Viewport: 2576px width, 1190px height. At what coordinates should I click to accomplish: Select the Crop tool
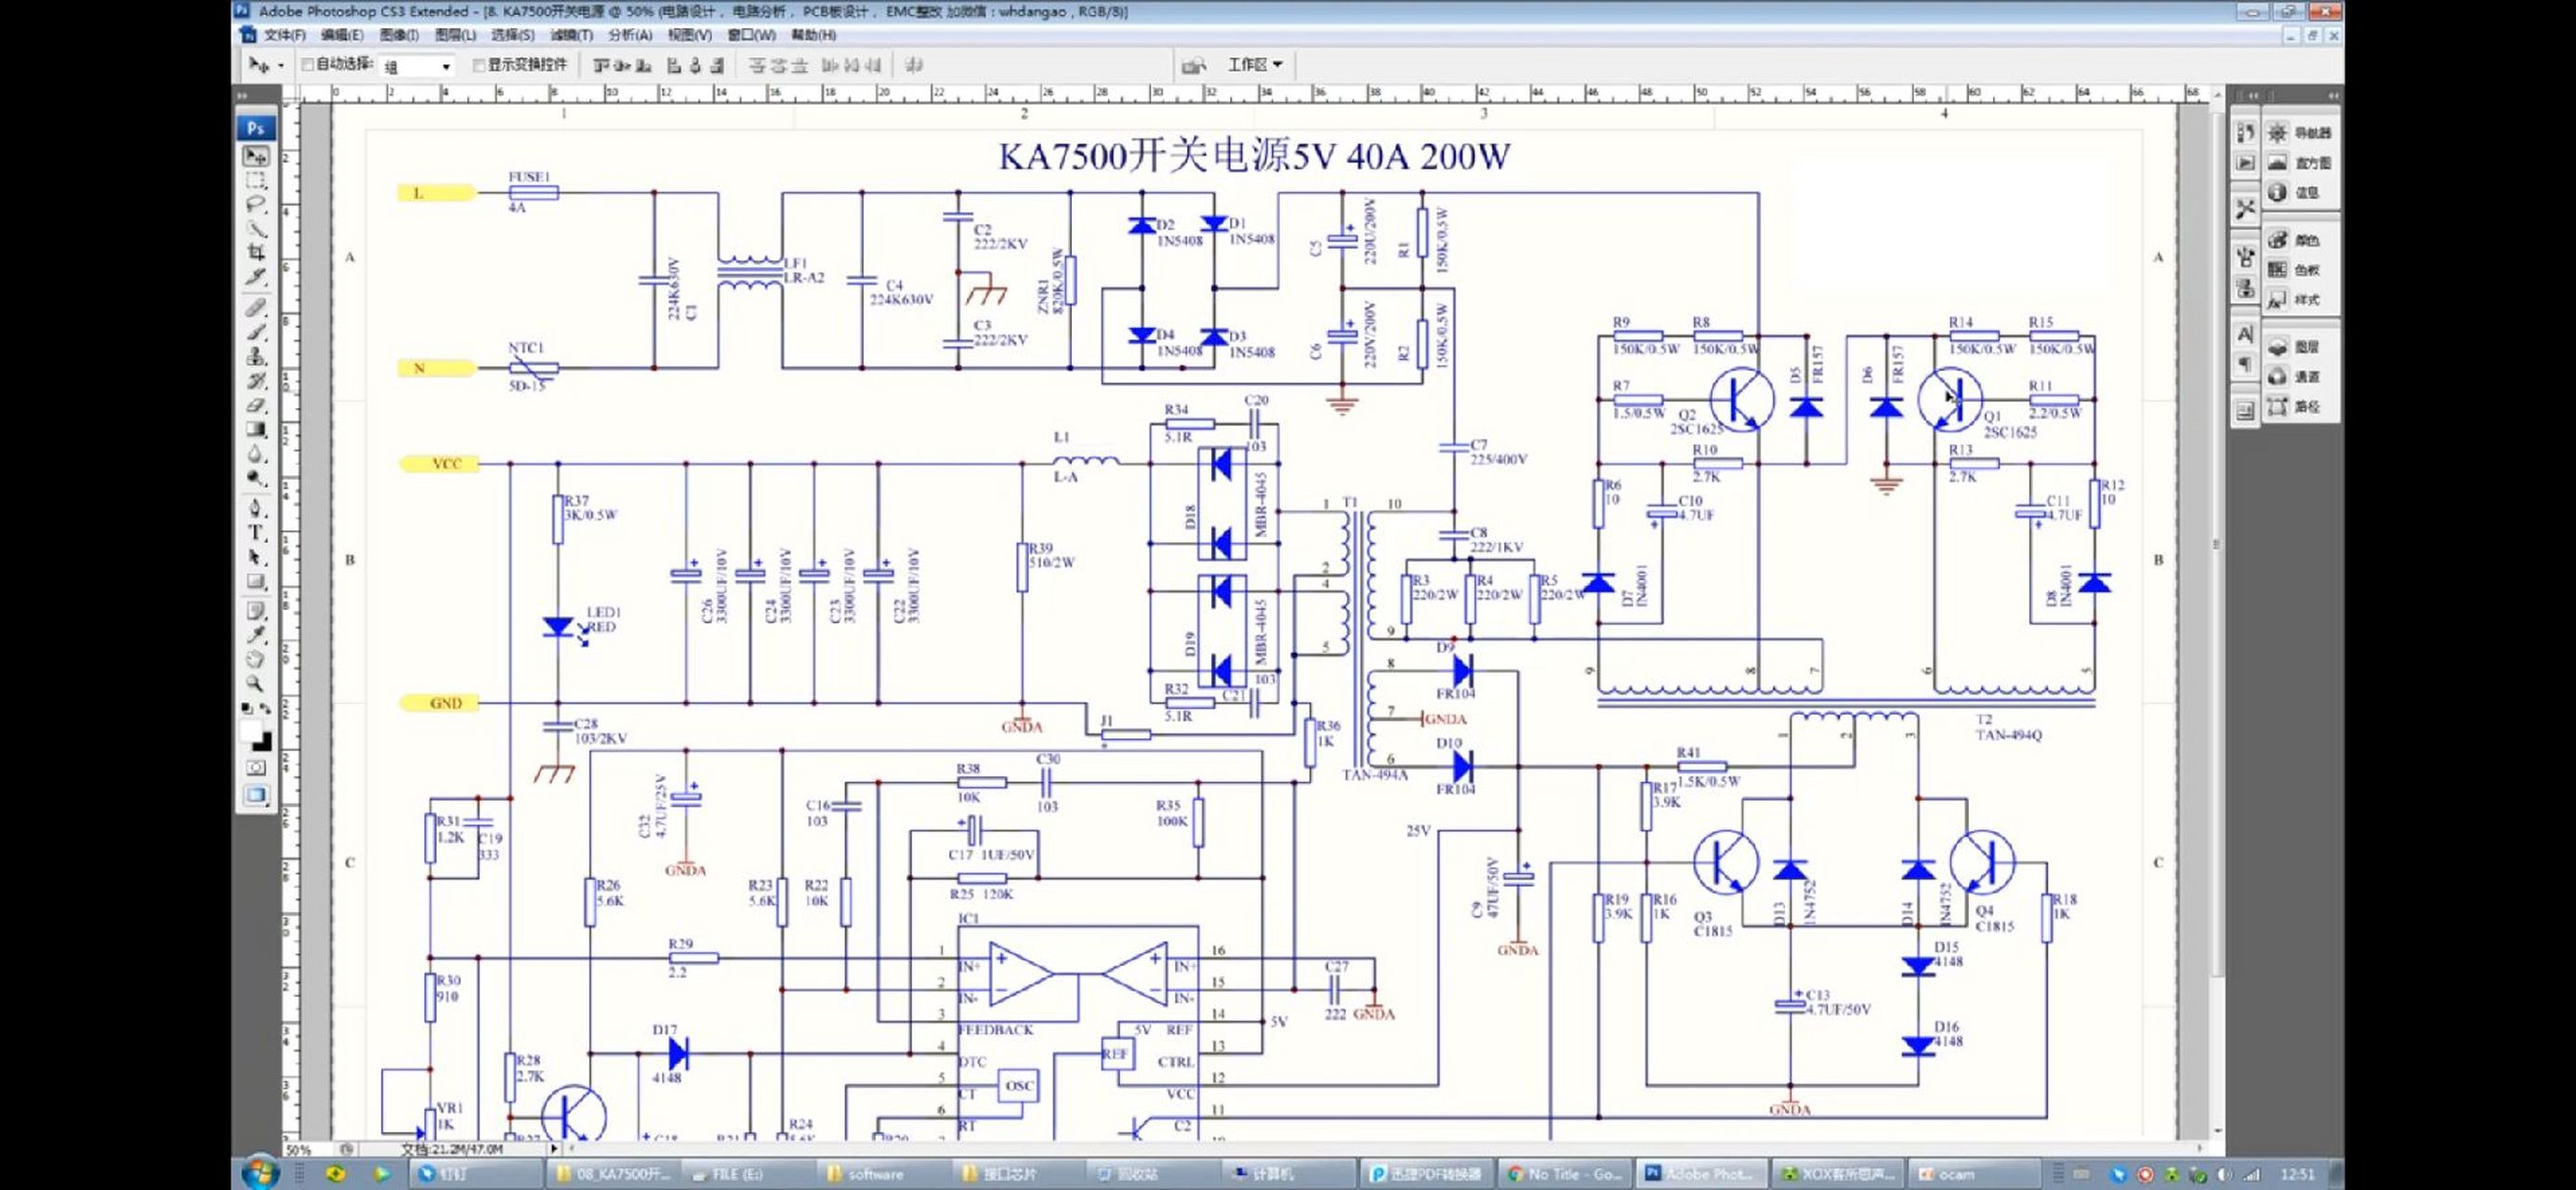[x=256, y=253]
